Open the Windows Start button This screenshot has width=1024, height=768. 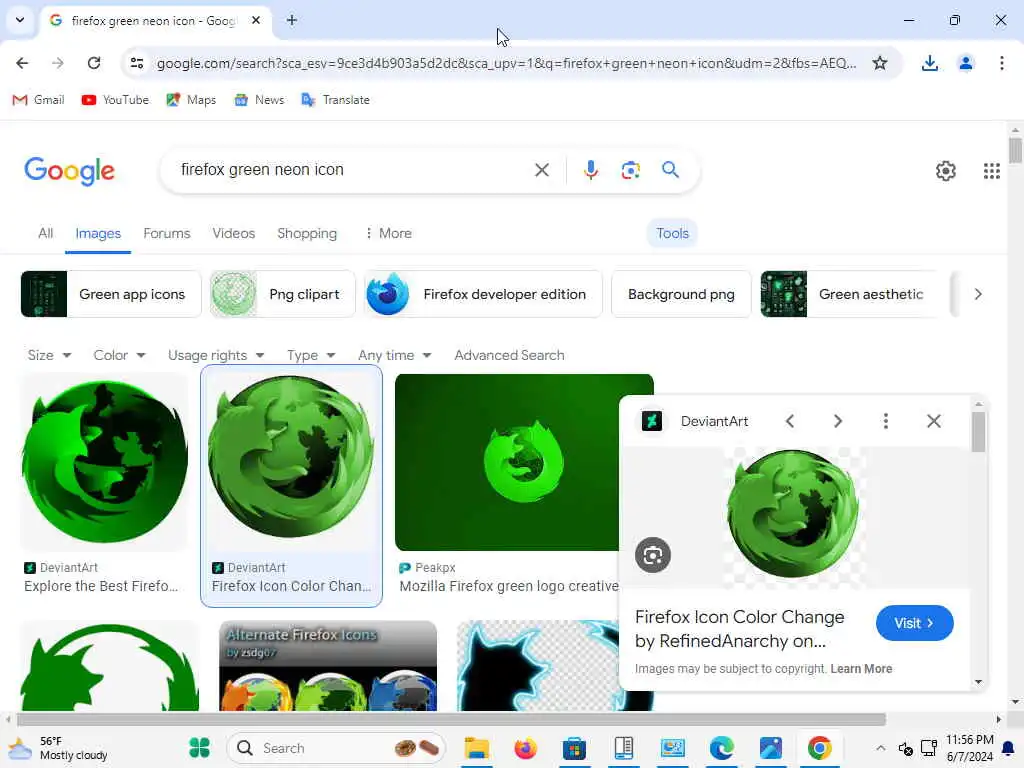pos(199,748)
